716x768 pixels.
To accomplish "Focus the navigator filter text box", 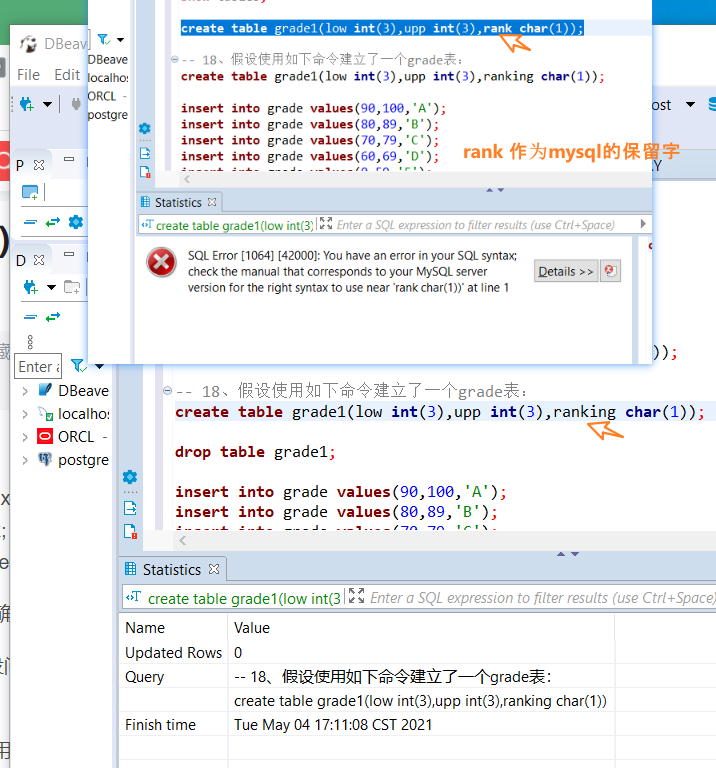I will coord(38,366).
